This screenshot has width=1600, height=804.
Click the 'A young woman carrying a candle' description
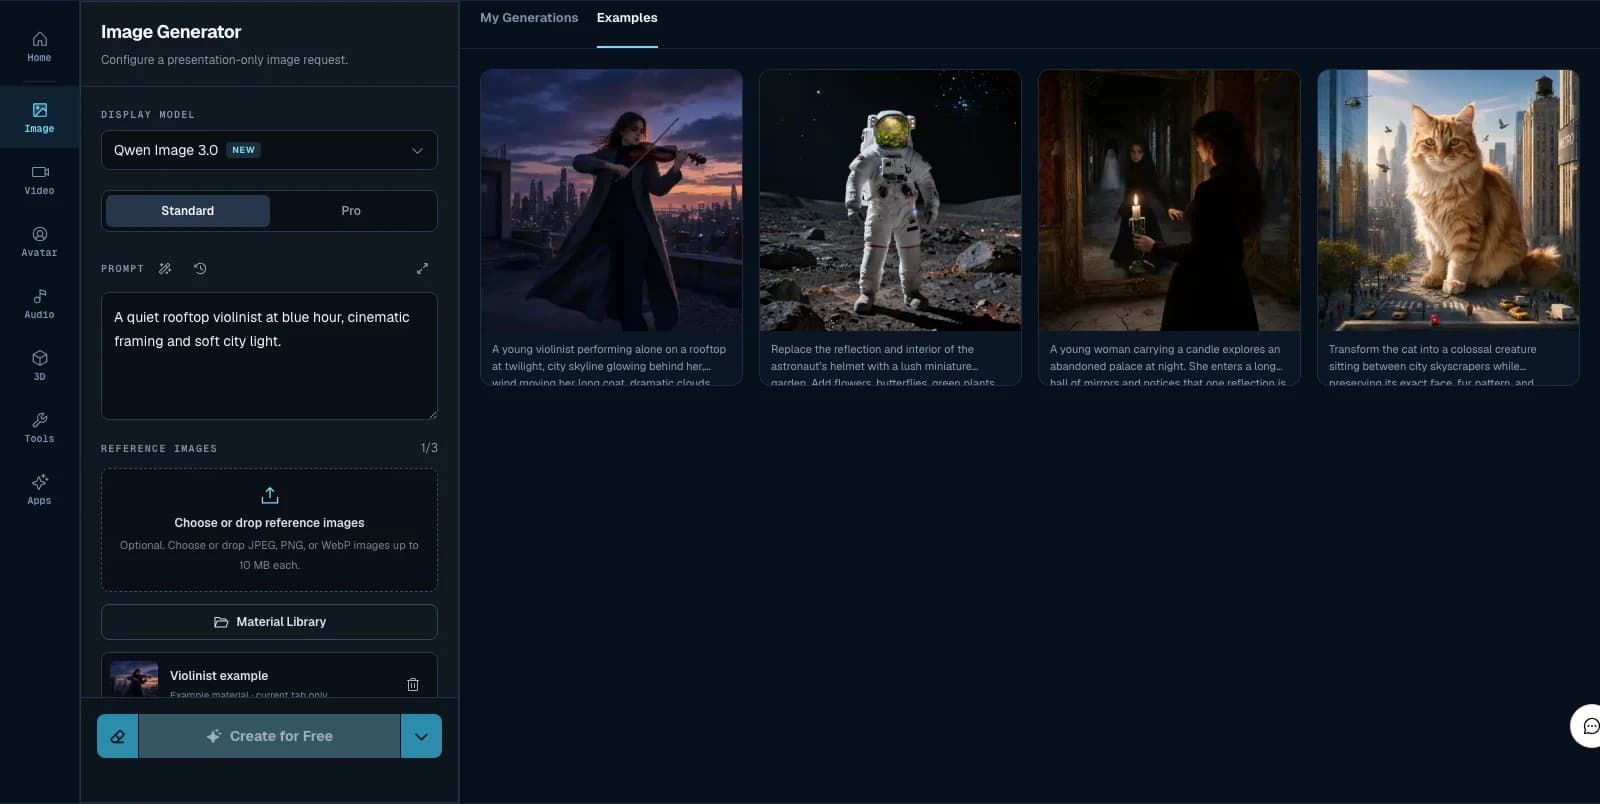1167,365
